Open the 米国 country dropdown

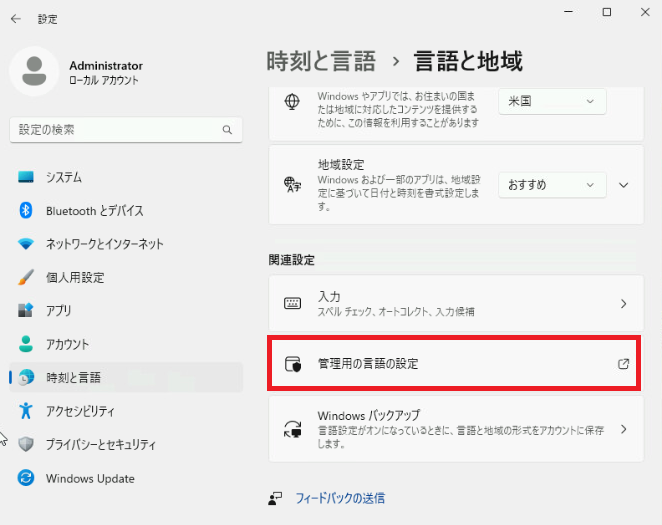[552, 101]
